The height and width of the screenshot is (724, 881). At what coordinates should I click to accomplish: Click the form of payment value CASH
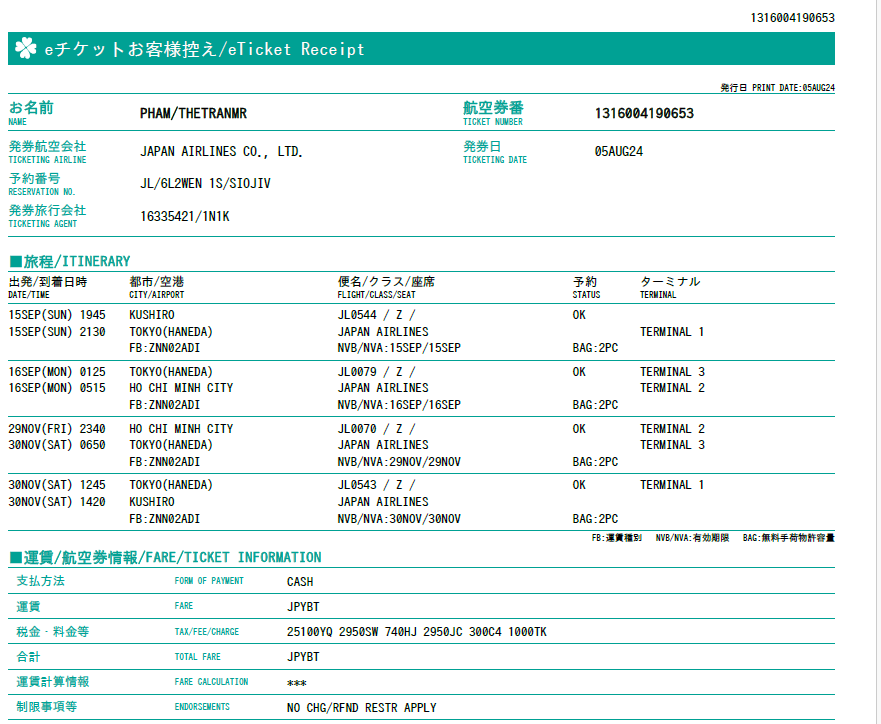click(x=300, y=581)
